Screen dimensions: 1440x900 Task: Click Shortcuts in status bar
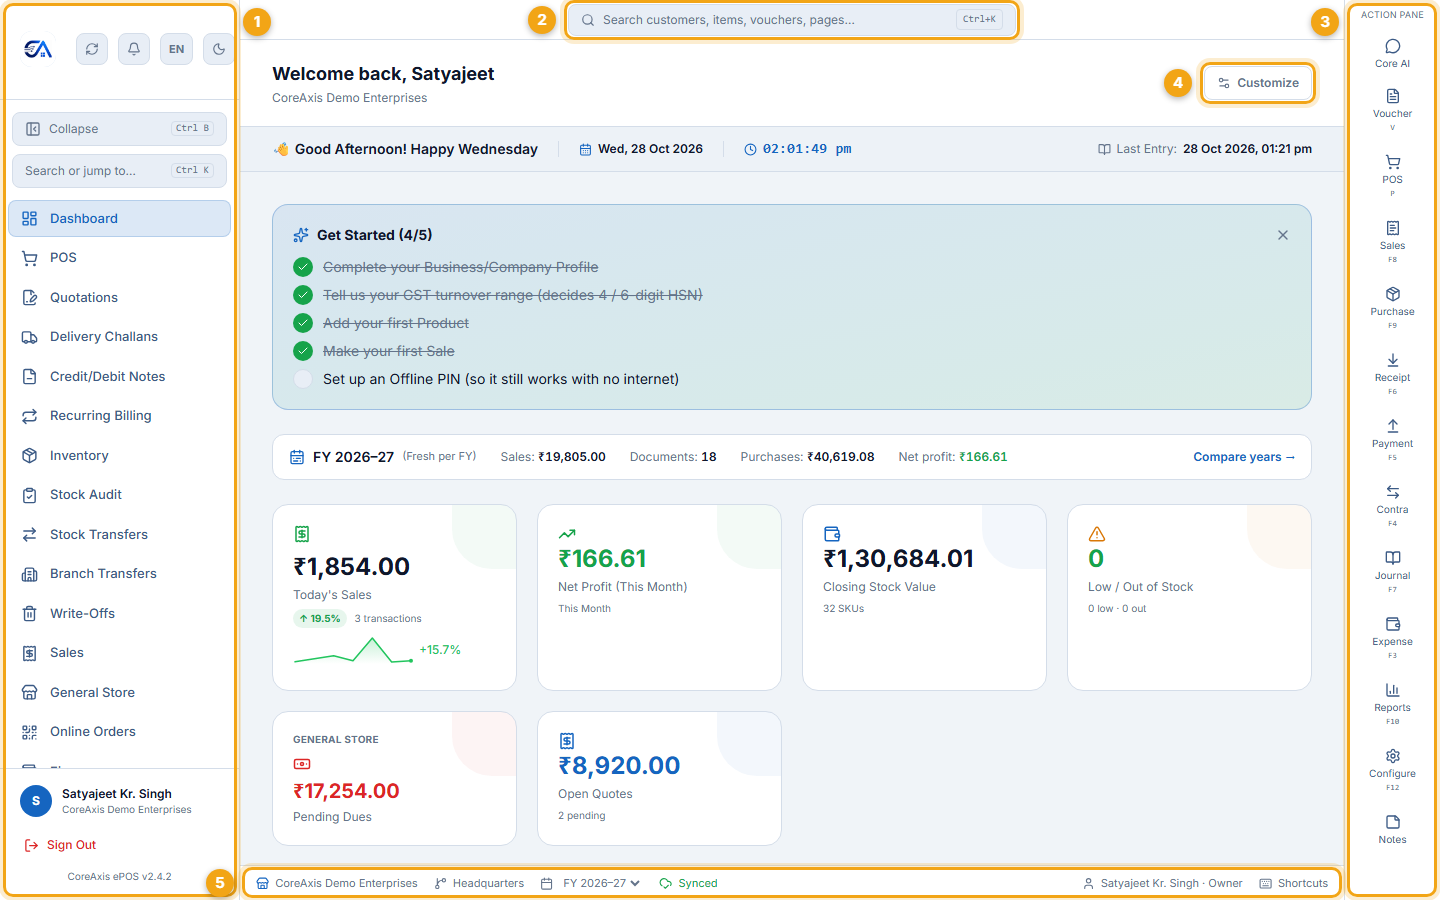pyautogui.click(x=1294, y=884)
